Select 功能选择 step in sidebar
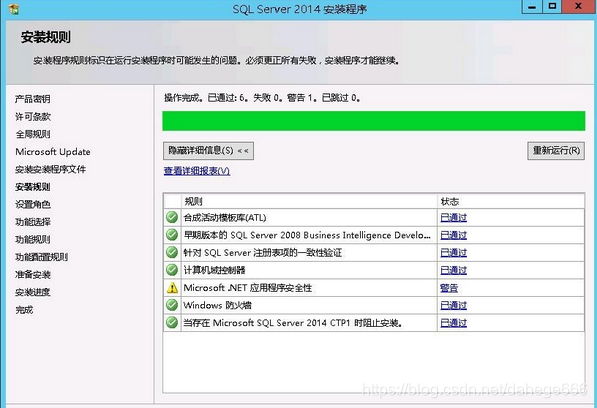The image size is (597, 408). (x=33, y=222)
